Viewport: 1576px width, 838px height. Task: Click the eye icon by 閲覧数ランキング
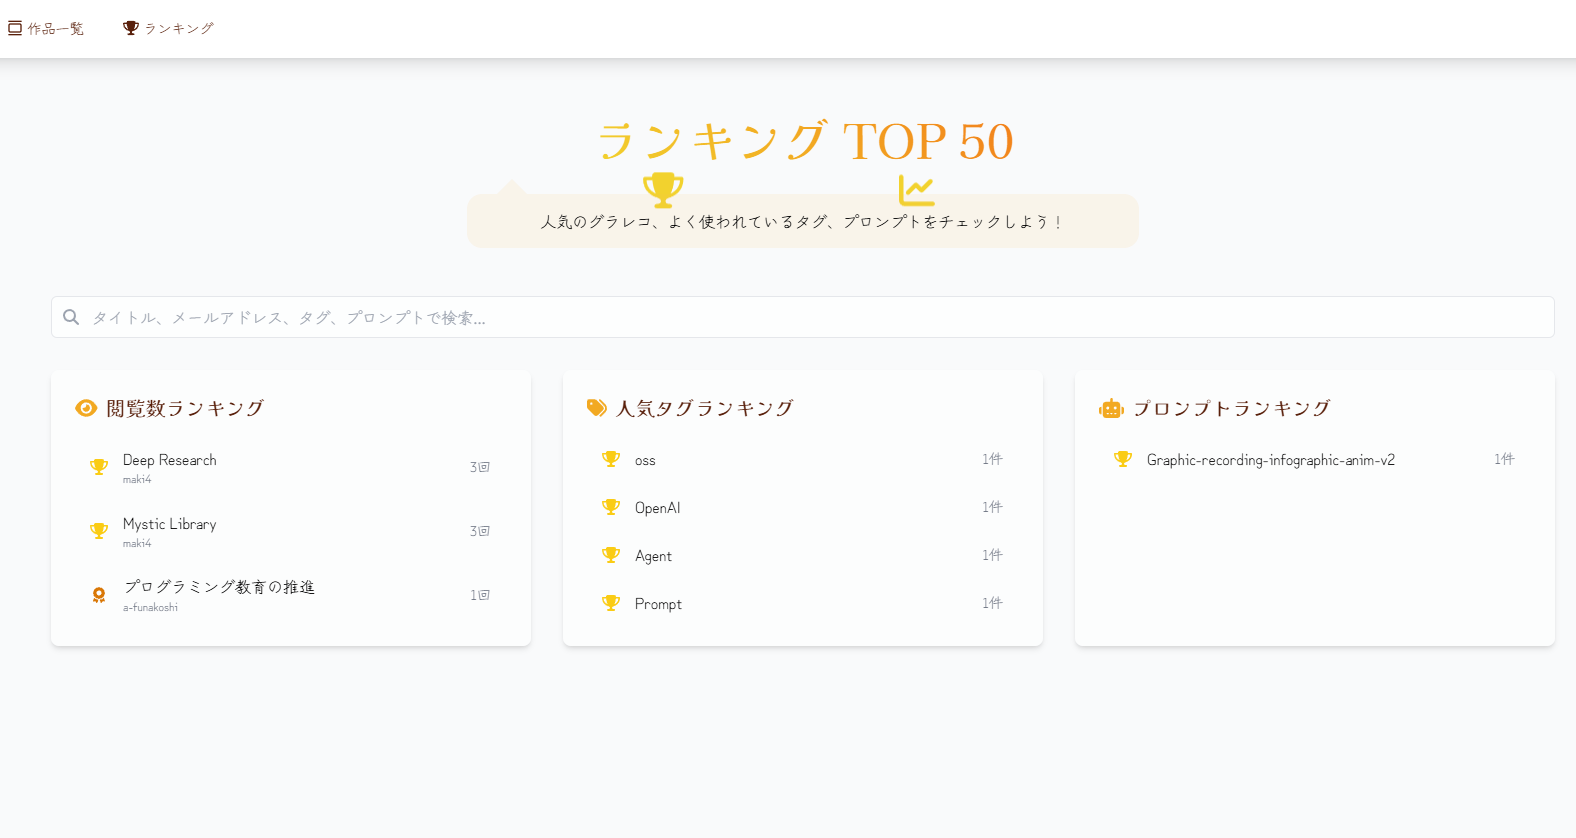(x=86, y=408)
